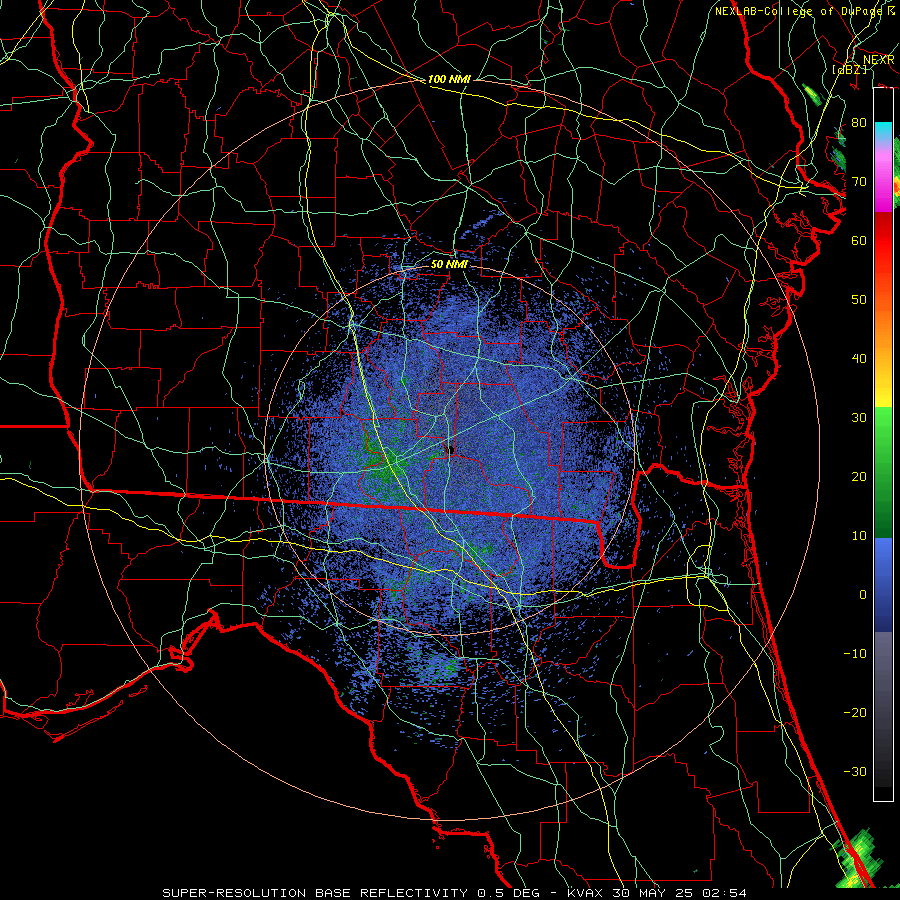Click the 30 dBZ value on the color scale
Image resolution: width=900 pixels, height=900 pixels.
859,418
